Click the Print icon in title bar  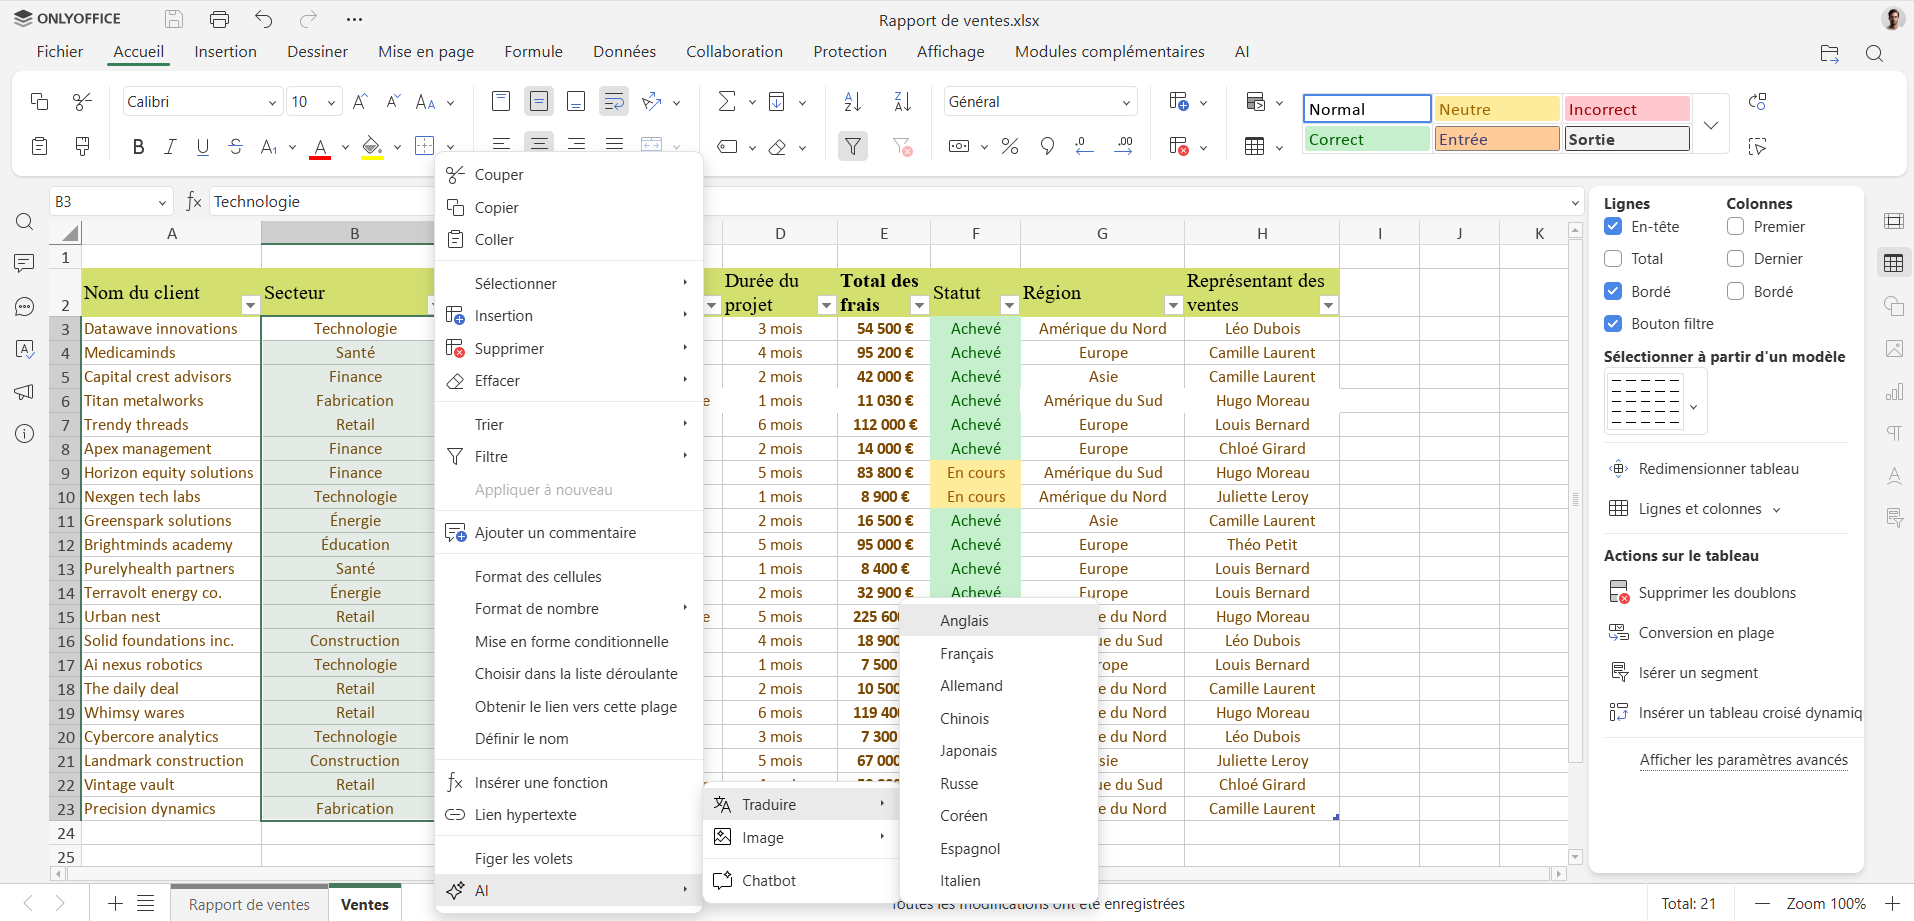219,19
